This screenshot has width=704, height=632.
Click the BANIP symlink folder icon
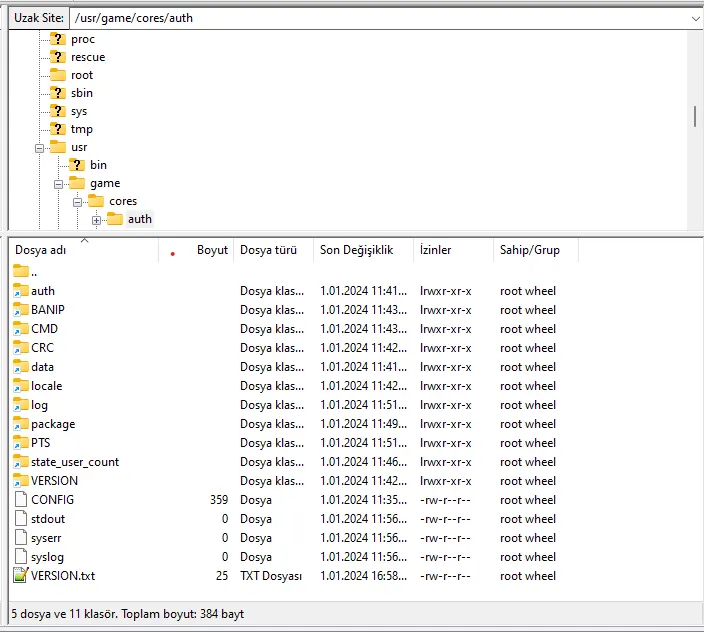click(21, 309)
